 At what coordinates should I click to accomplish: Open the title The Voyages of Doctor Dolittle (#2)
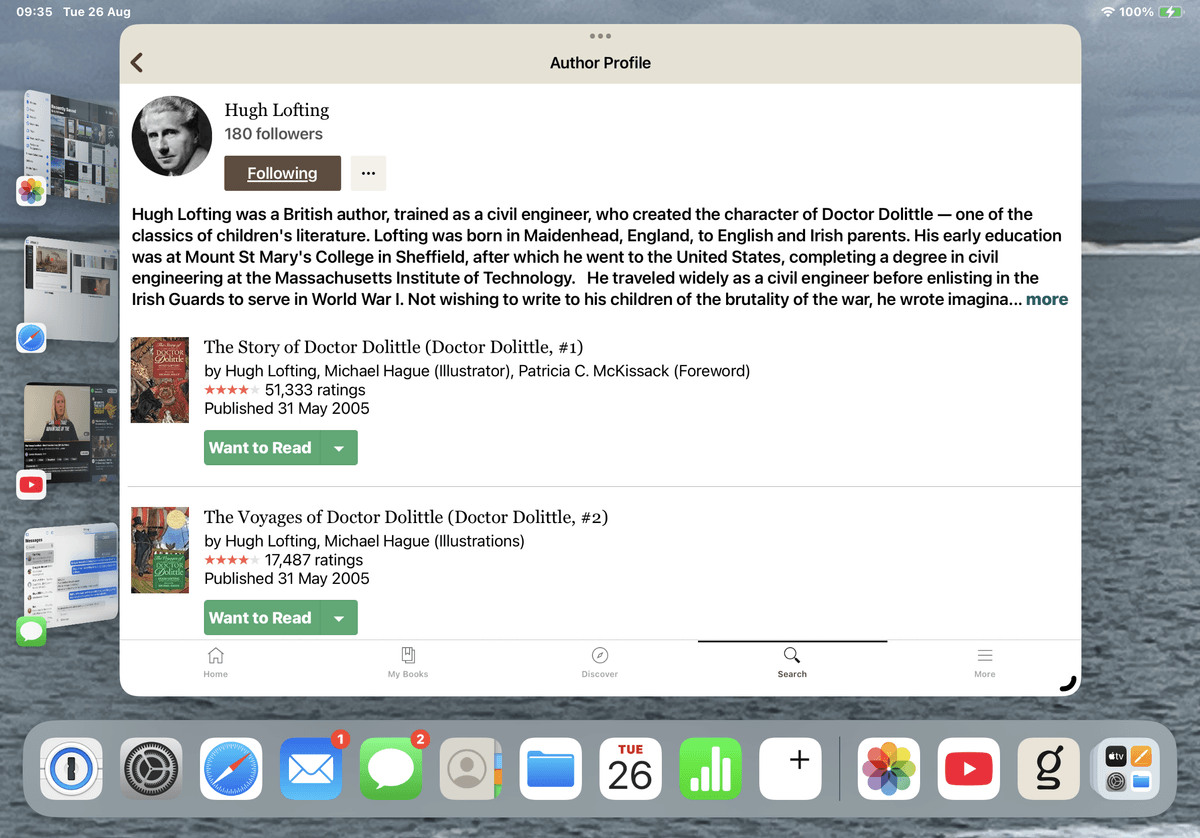(x=406, y=518)
